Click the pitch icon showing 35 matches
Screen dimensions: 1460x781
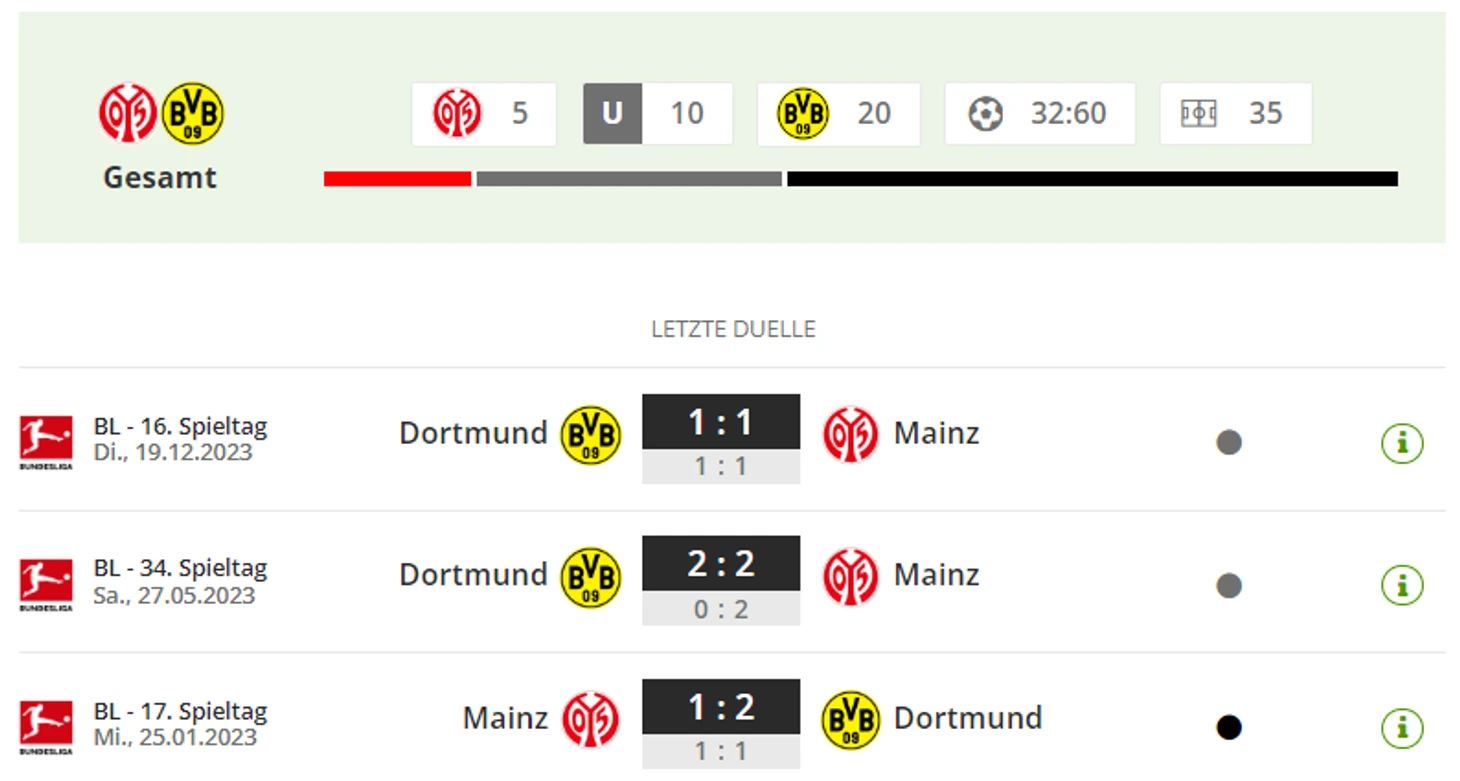point(1198,114)
